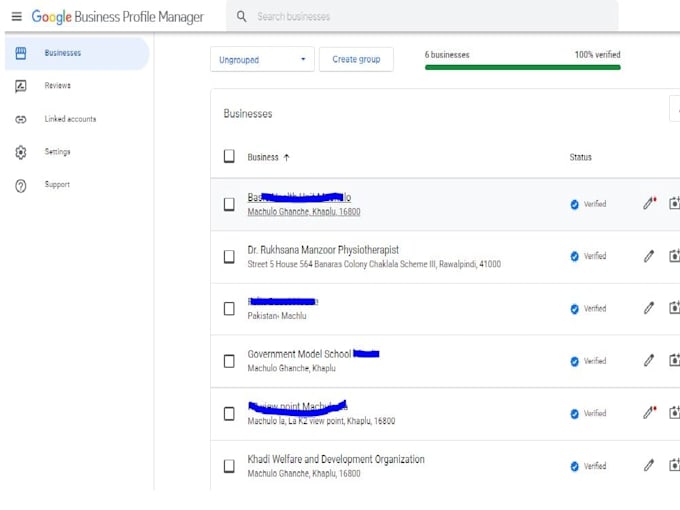Sort by Business column arrow
Viewport: 680px width, 510px height.
[287, 158]
